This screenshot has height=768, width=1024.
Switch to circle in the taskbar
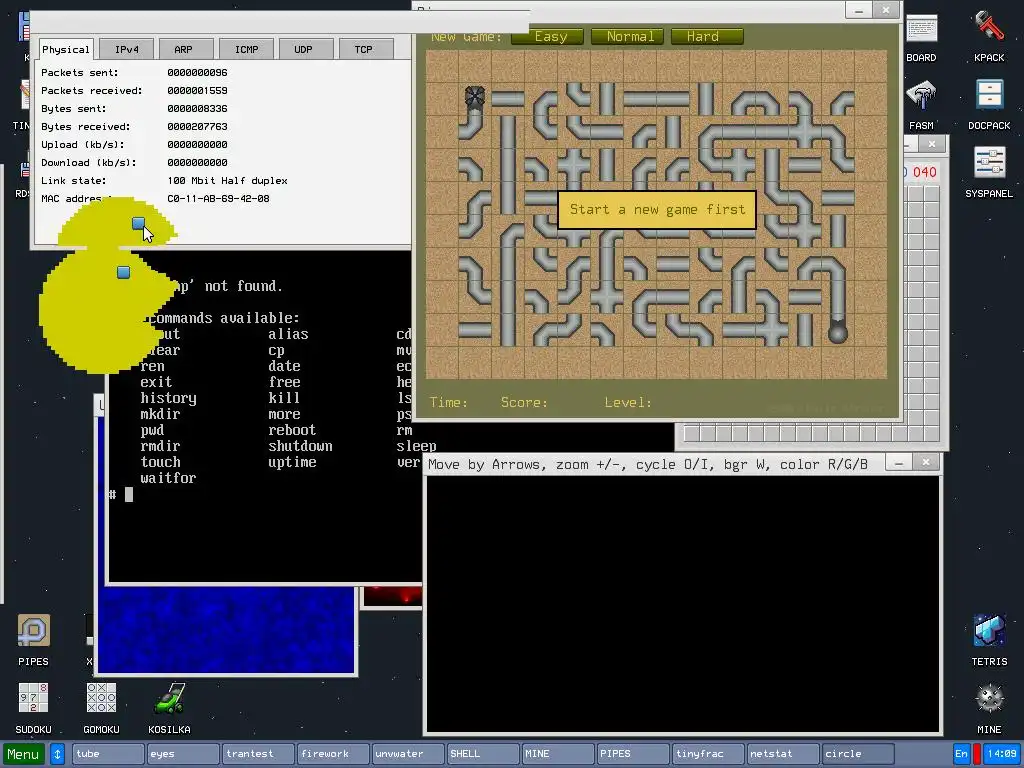[x=858, y=754]
